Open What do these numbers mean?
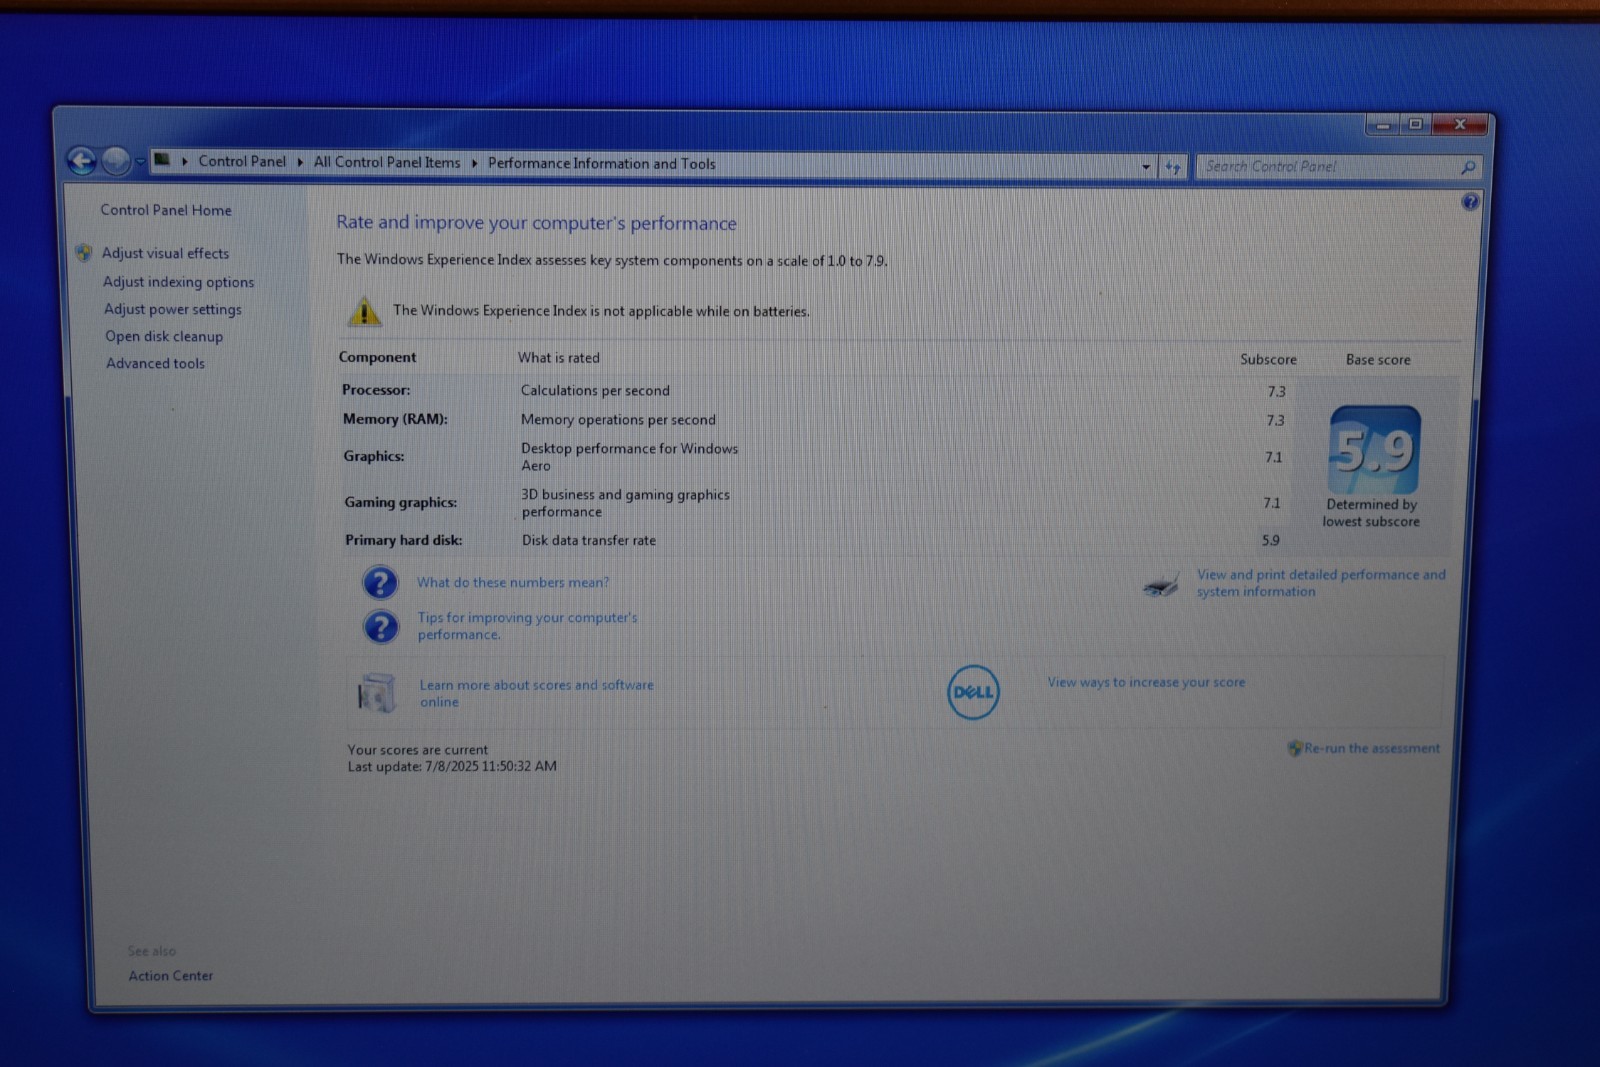 coord(513,582)
